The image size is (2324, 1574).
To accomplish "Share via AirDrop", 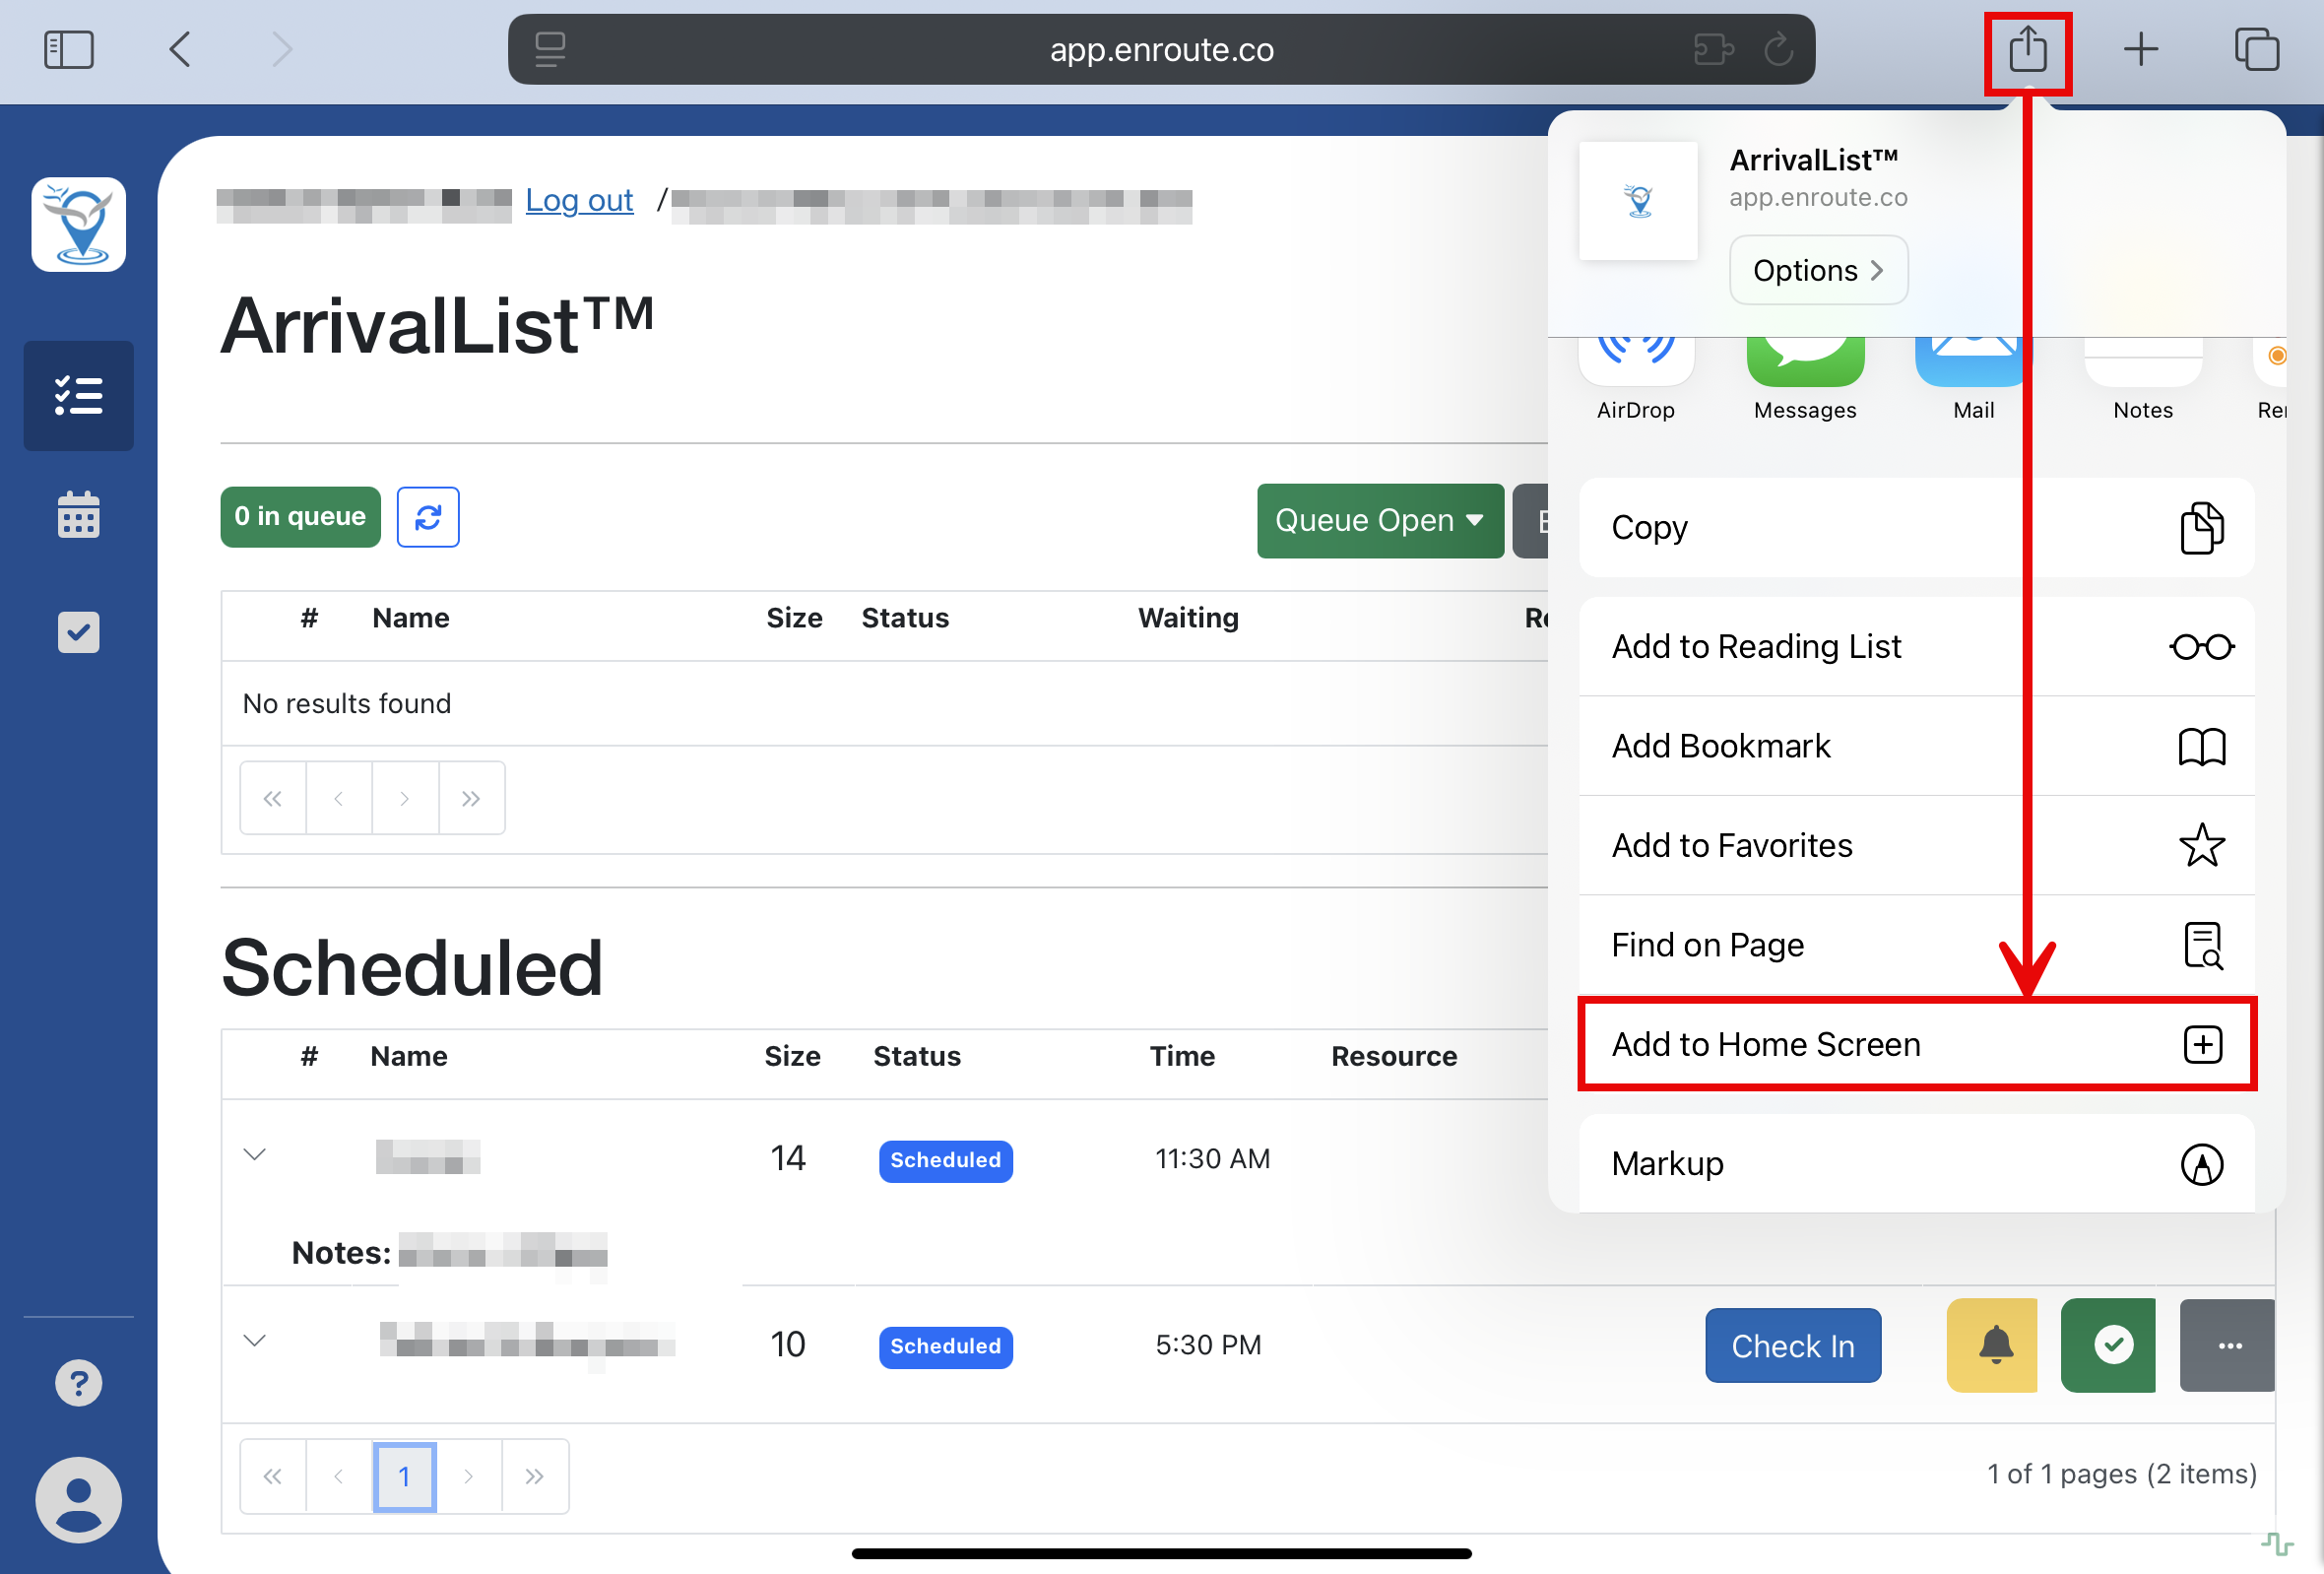I will tap(1635, 380).
